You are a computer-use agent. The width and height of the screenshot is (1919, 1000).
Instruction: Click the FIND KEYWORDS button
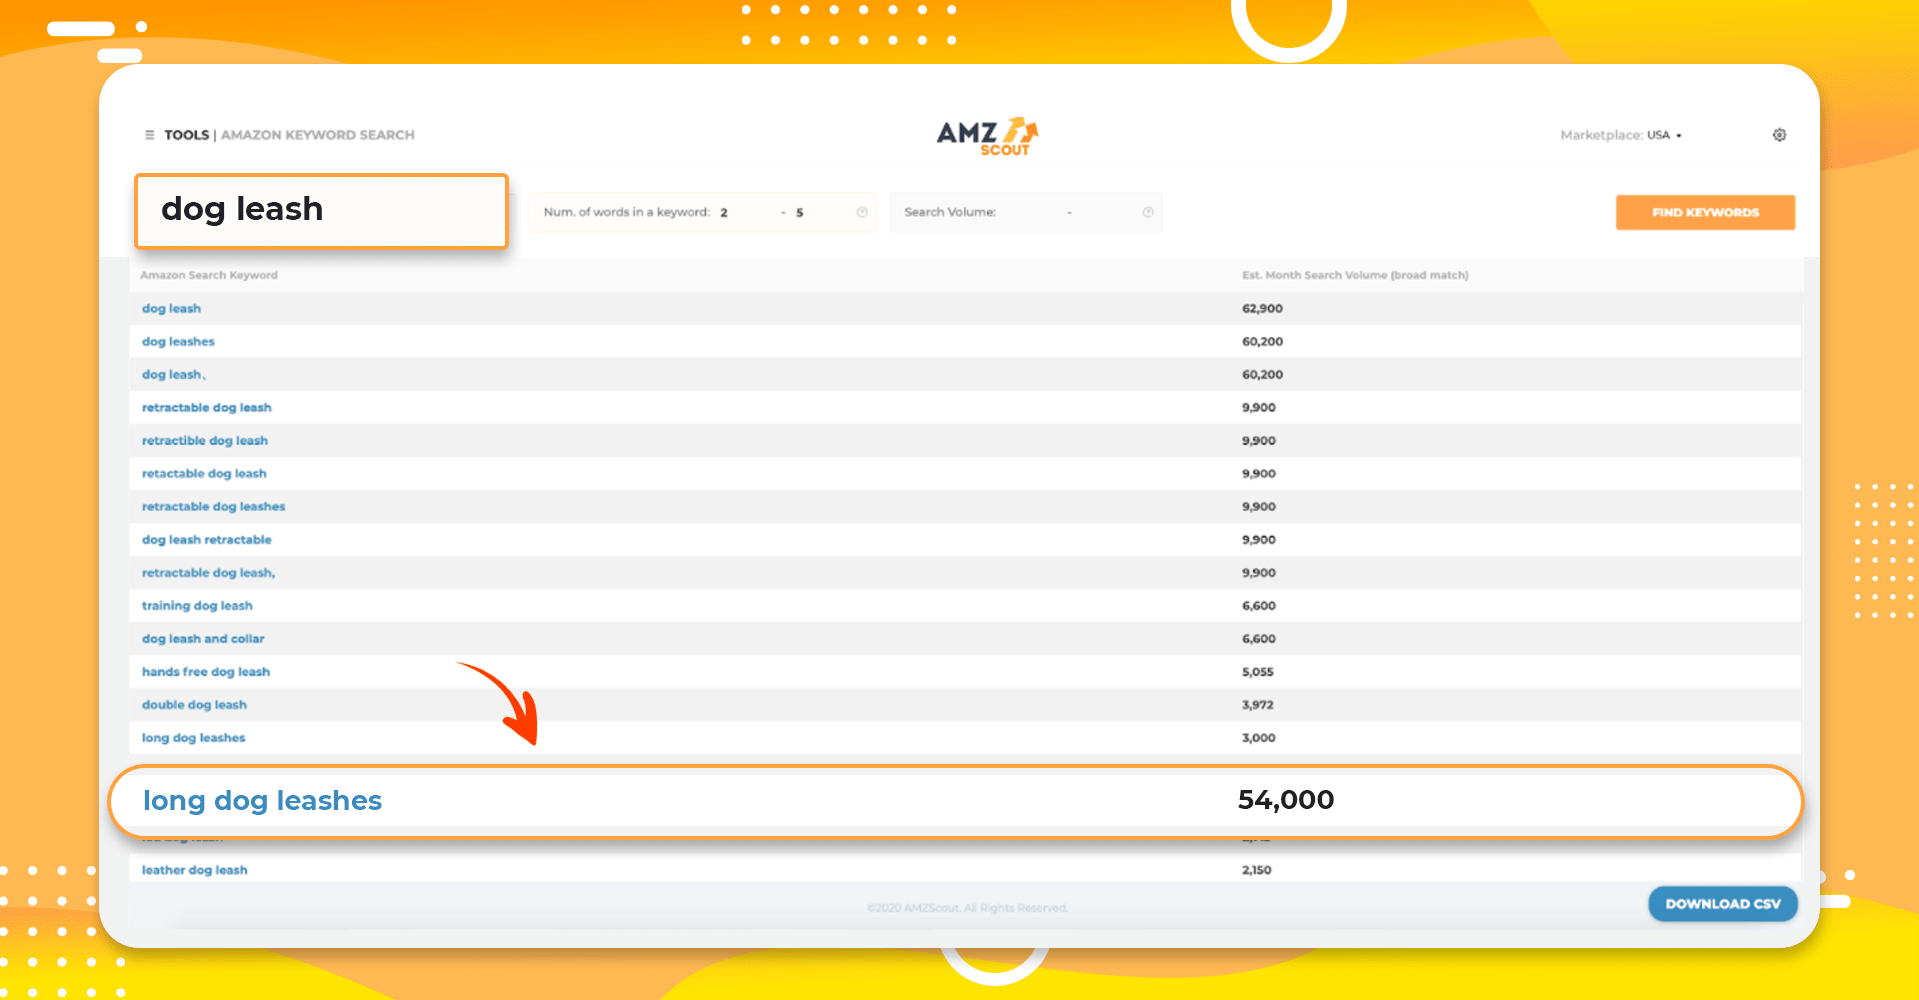[1705, 212]
